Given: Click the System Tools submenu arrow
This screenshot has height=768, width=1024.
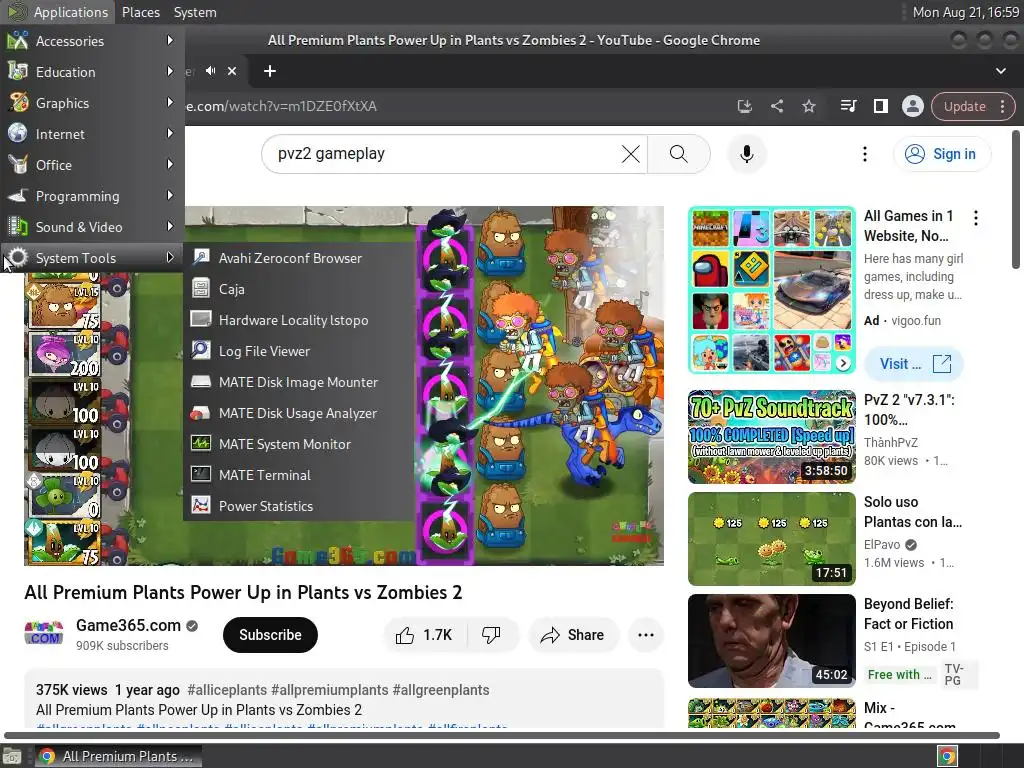Looking at the screenshot, I should point(170,257).
